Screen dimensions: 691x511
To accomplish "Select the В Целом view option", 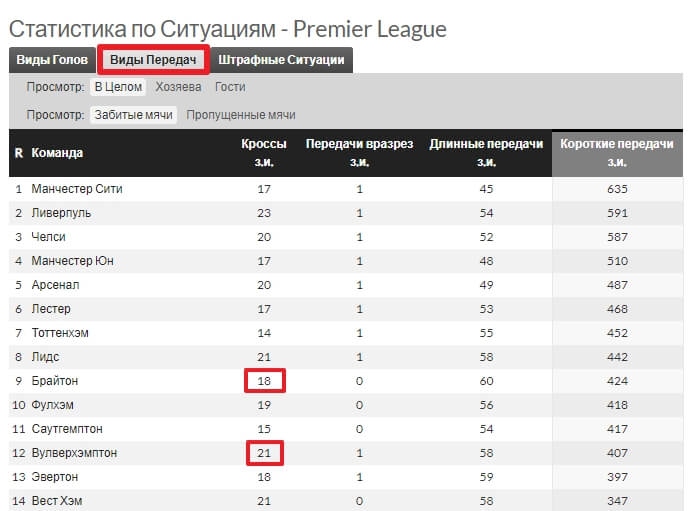I will (x=118, y=87).
